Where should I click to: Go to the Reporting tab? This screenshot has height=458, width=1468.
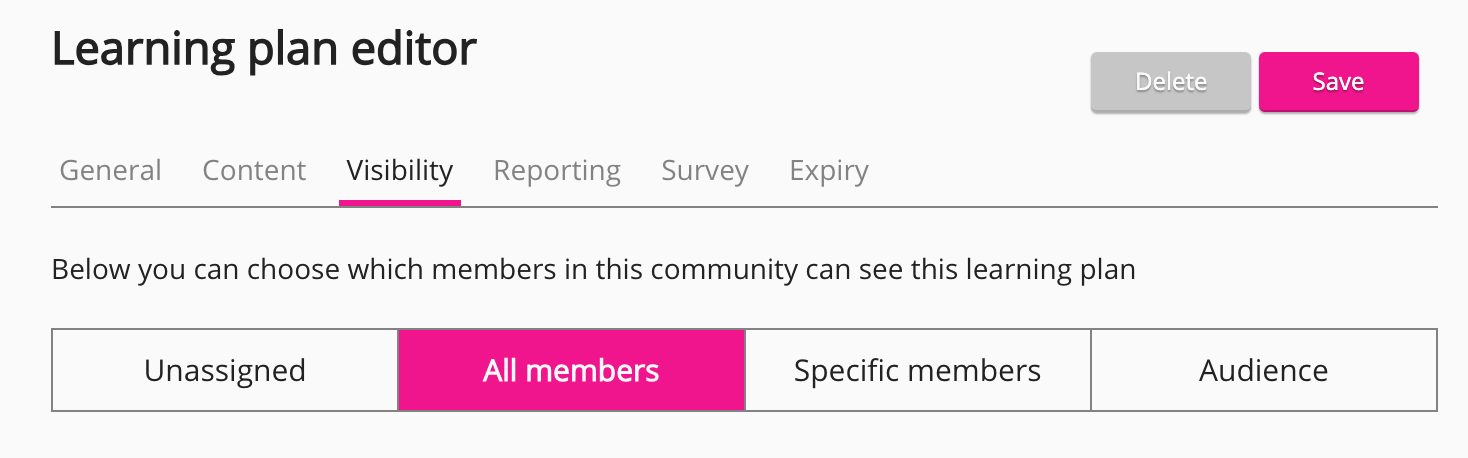point(557,171)
